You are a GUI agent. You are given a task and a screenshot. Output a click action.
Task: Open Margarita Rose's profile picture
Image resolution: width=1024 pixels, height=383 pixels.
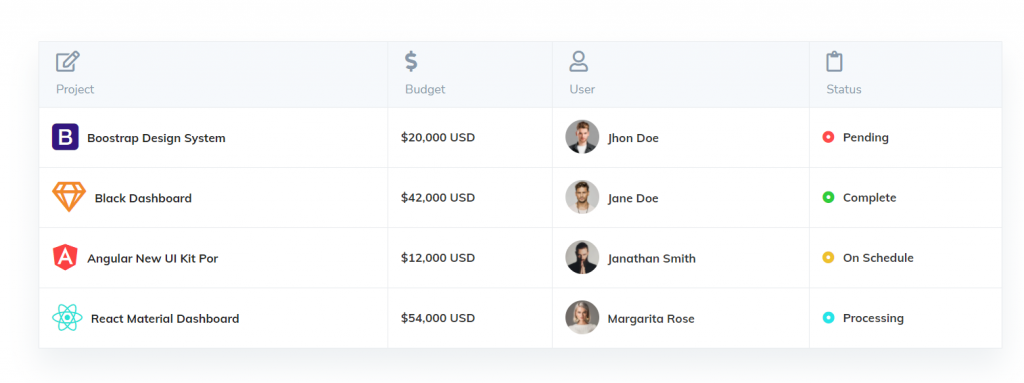tap(582, 318)
